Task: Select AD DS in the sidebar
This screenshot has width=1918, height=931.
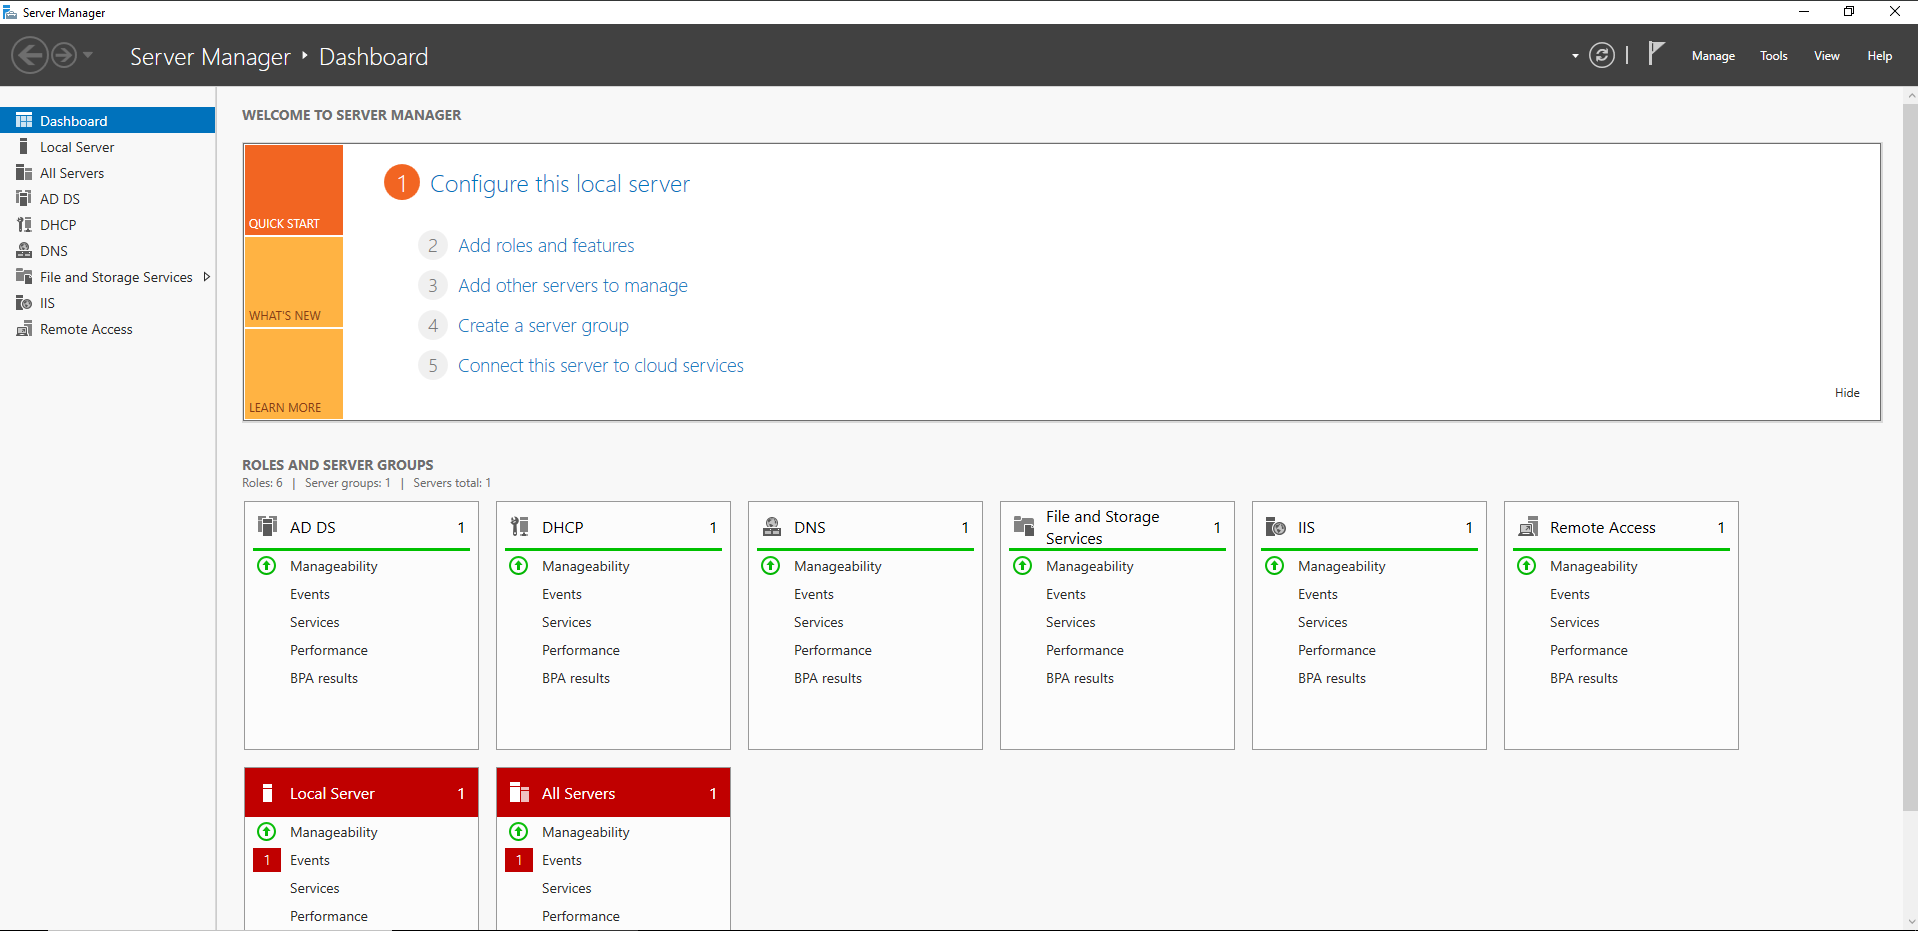Action: (x=107, y=198)
